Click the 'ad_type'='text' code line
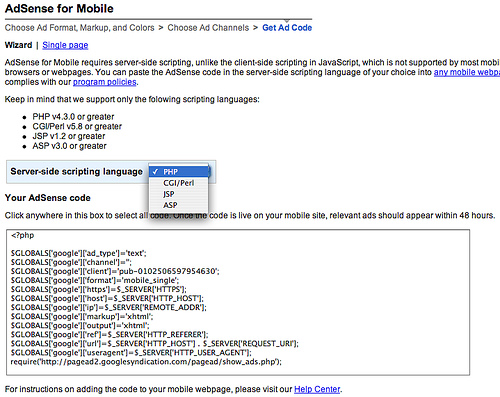The image size is (500, 397). click(x=78, y=253)
